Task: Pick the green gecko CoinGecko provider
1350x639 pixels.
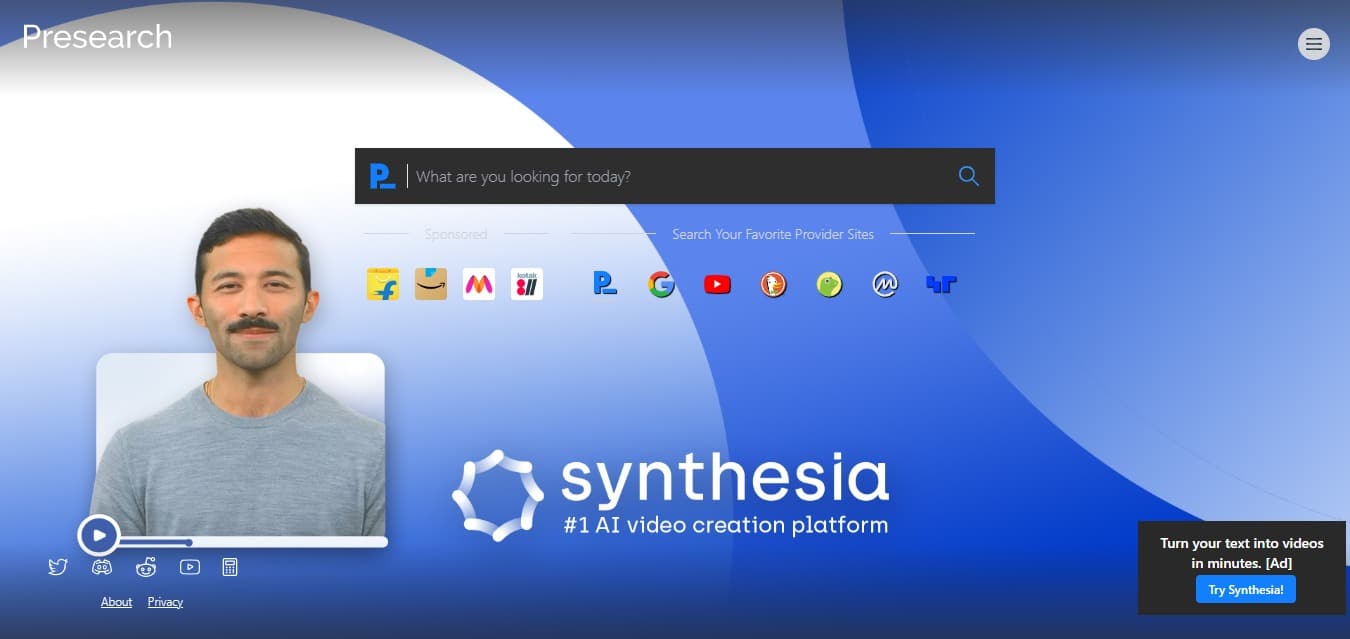Action: 829,285
